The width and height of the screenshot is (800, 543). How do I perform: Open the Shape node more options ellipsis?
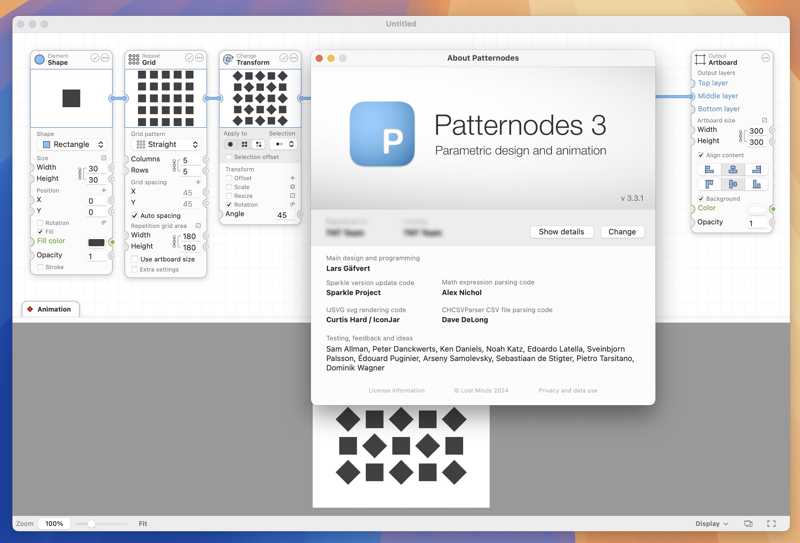pyautogui.click(x=105, y=58)
